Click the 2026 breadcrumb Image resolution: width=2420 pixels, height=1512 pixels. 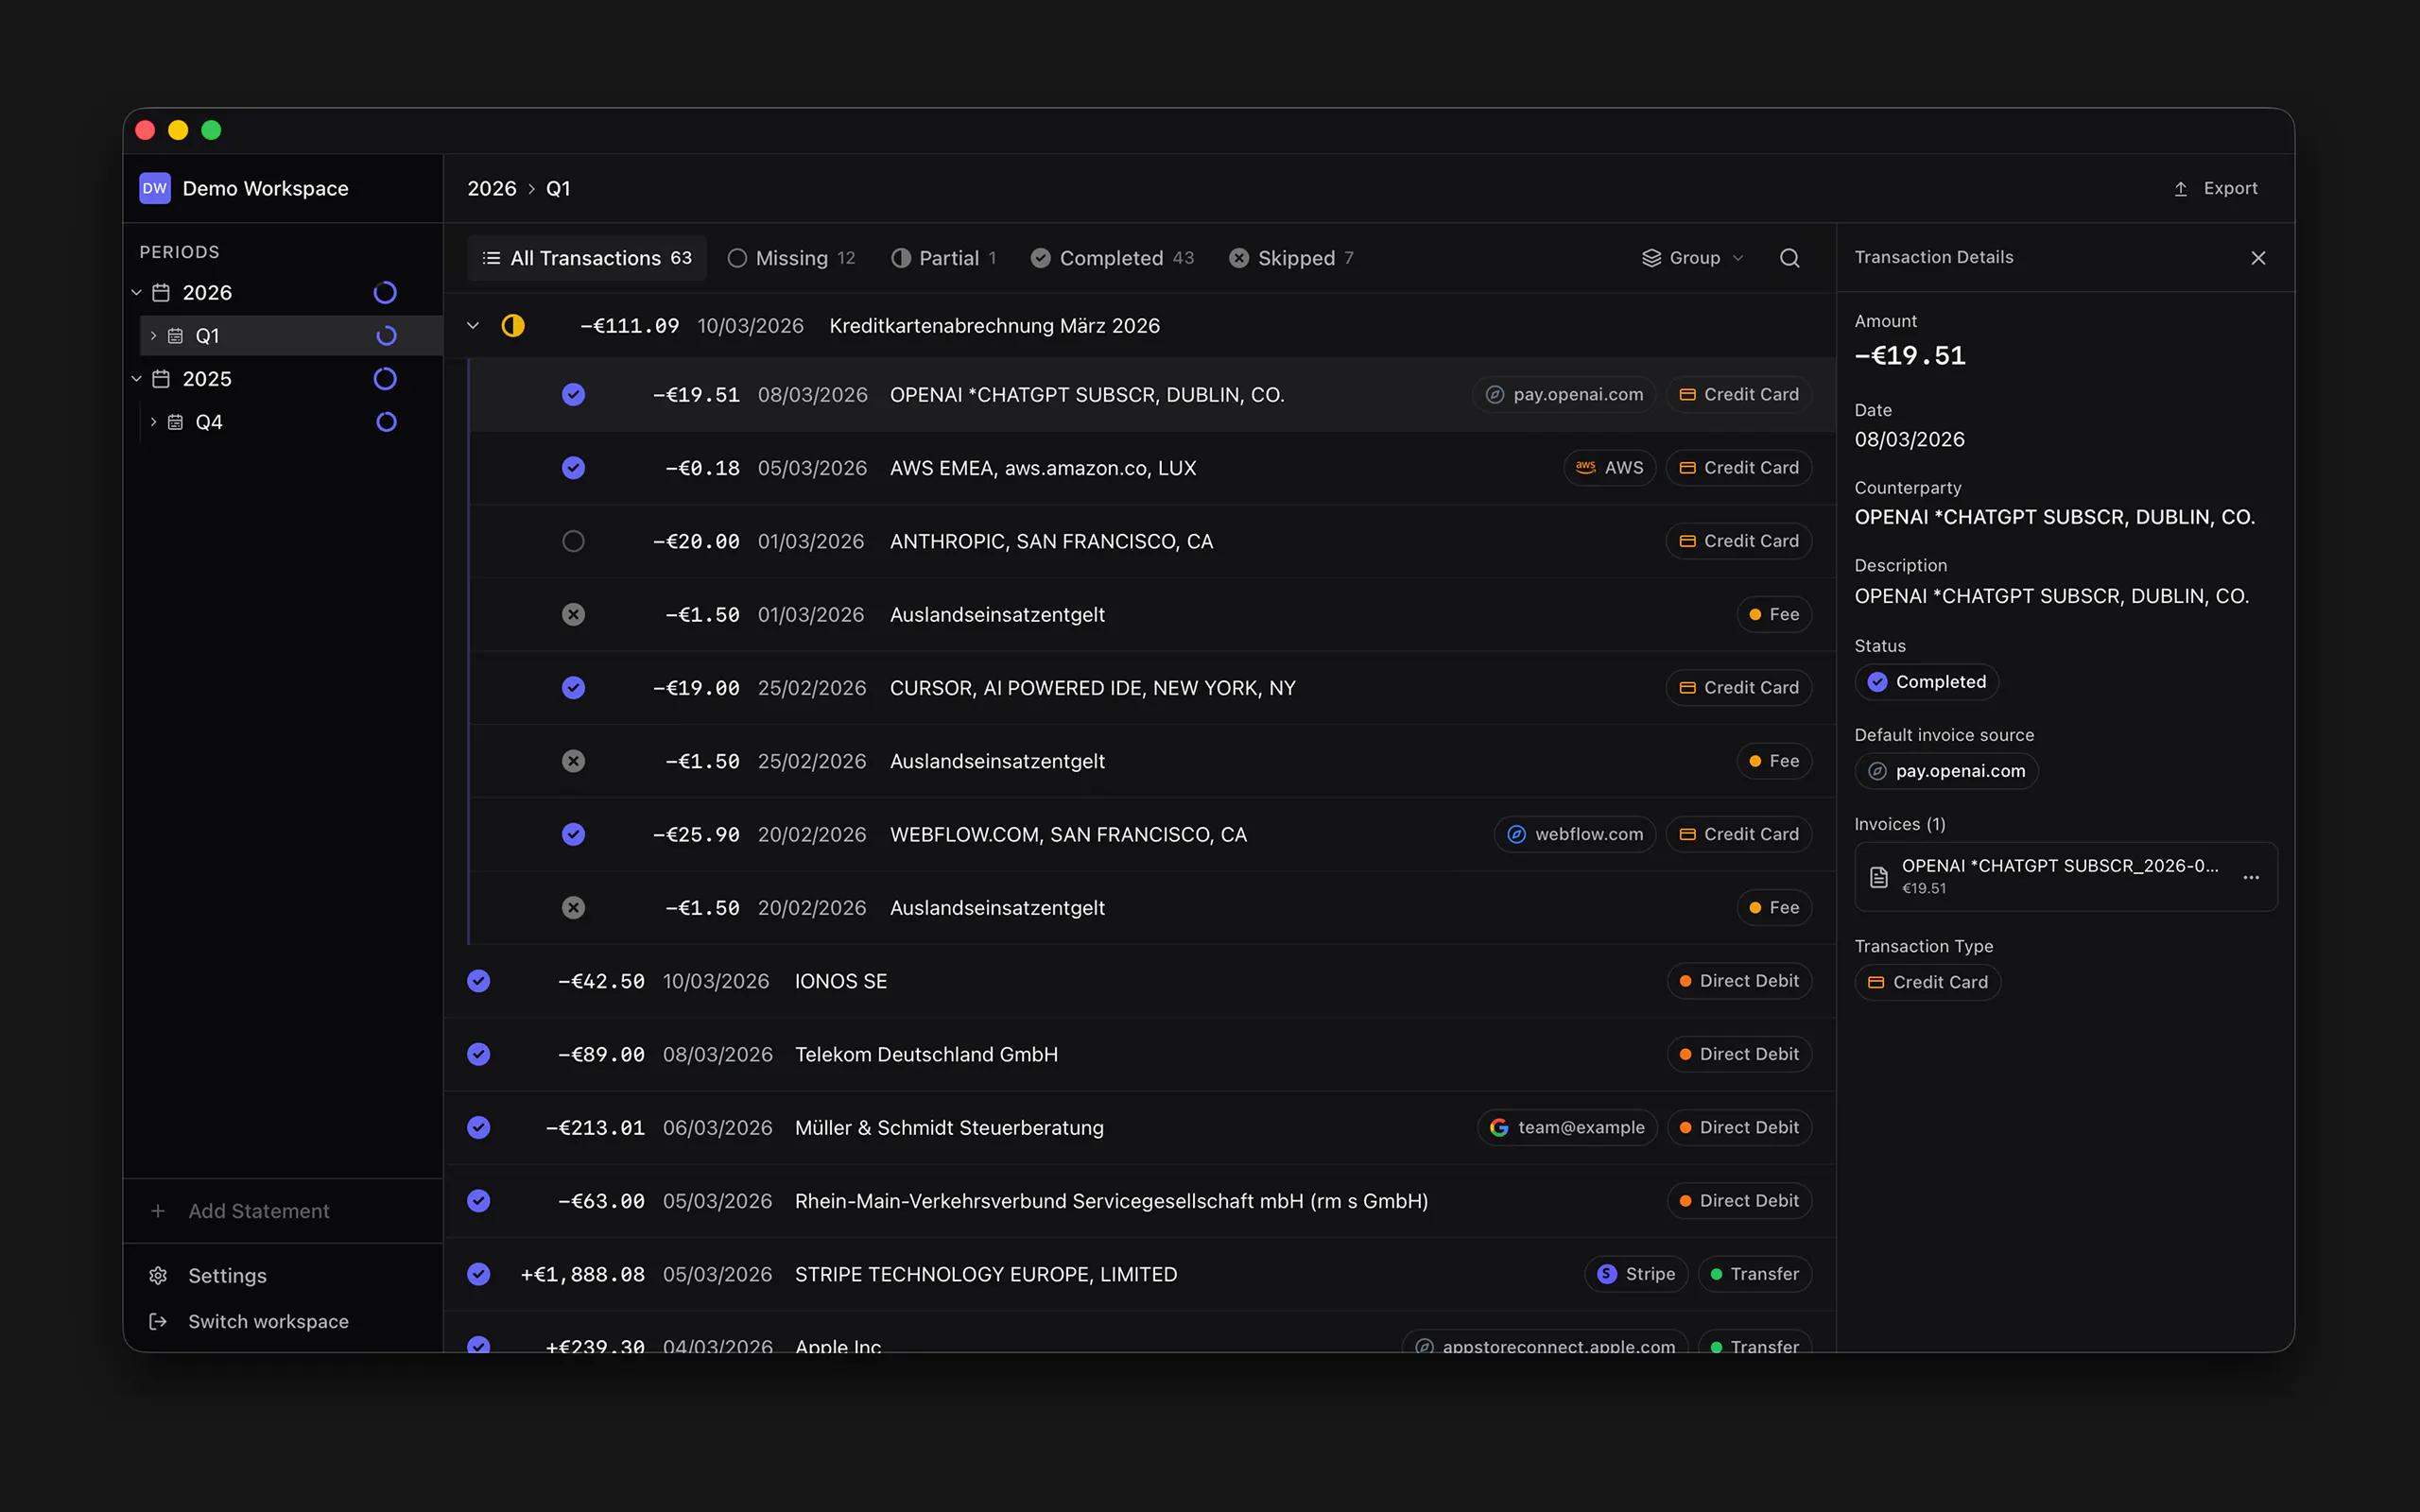pyautogui.click(x=492, y=189)
